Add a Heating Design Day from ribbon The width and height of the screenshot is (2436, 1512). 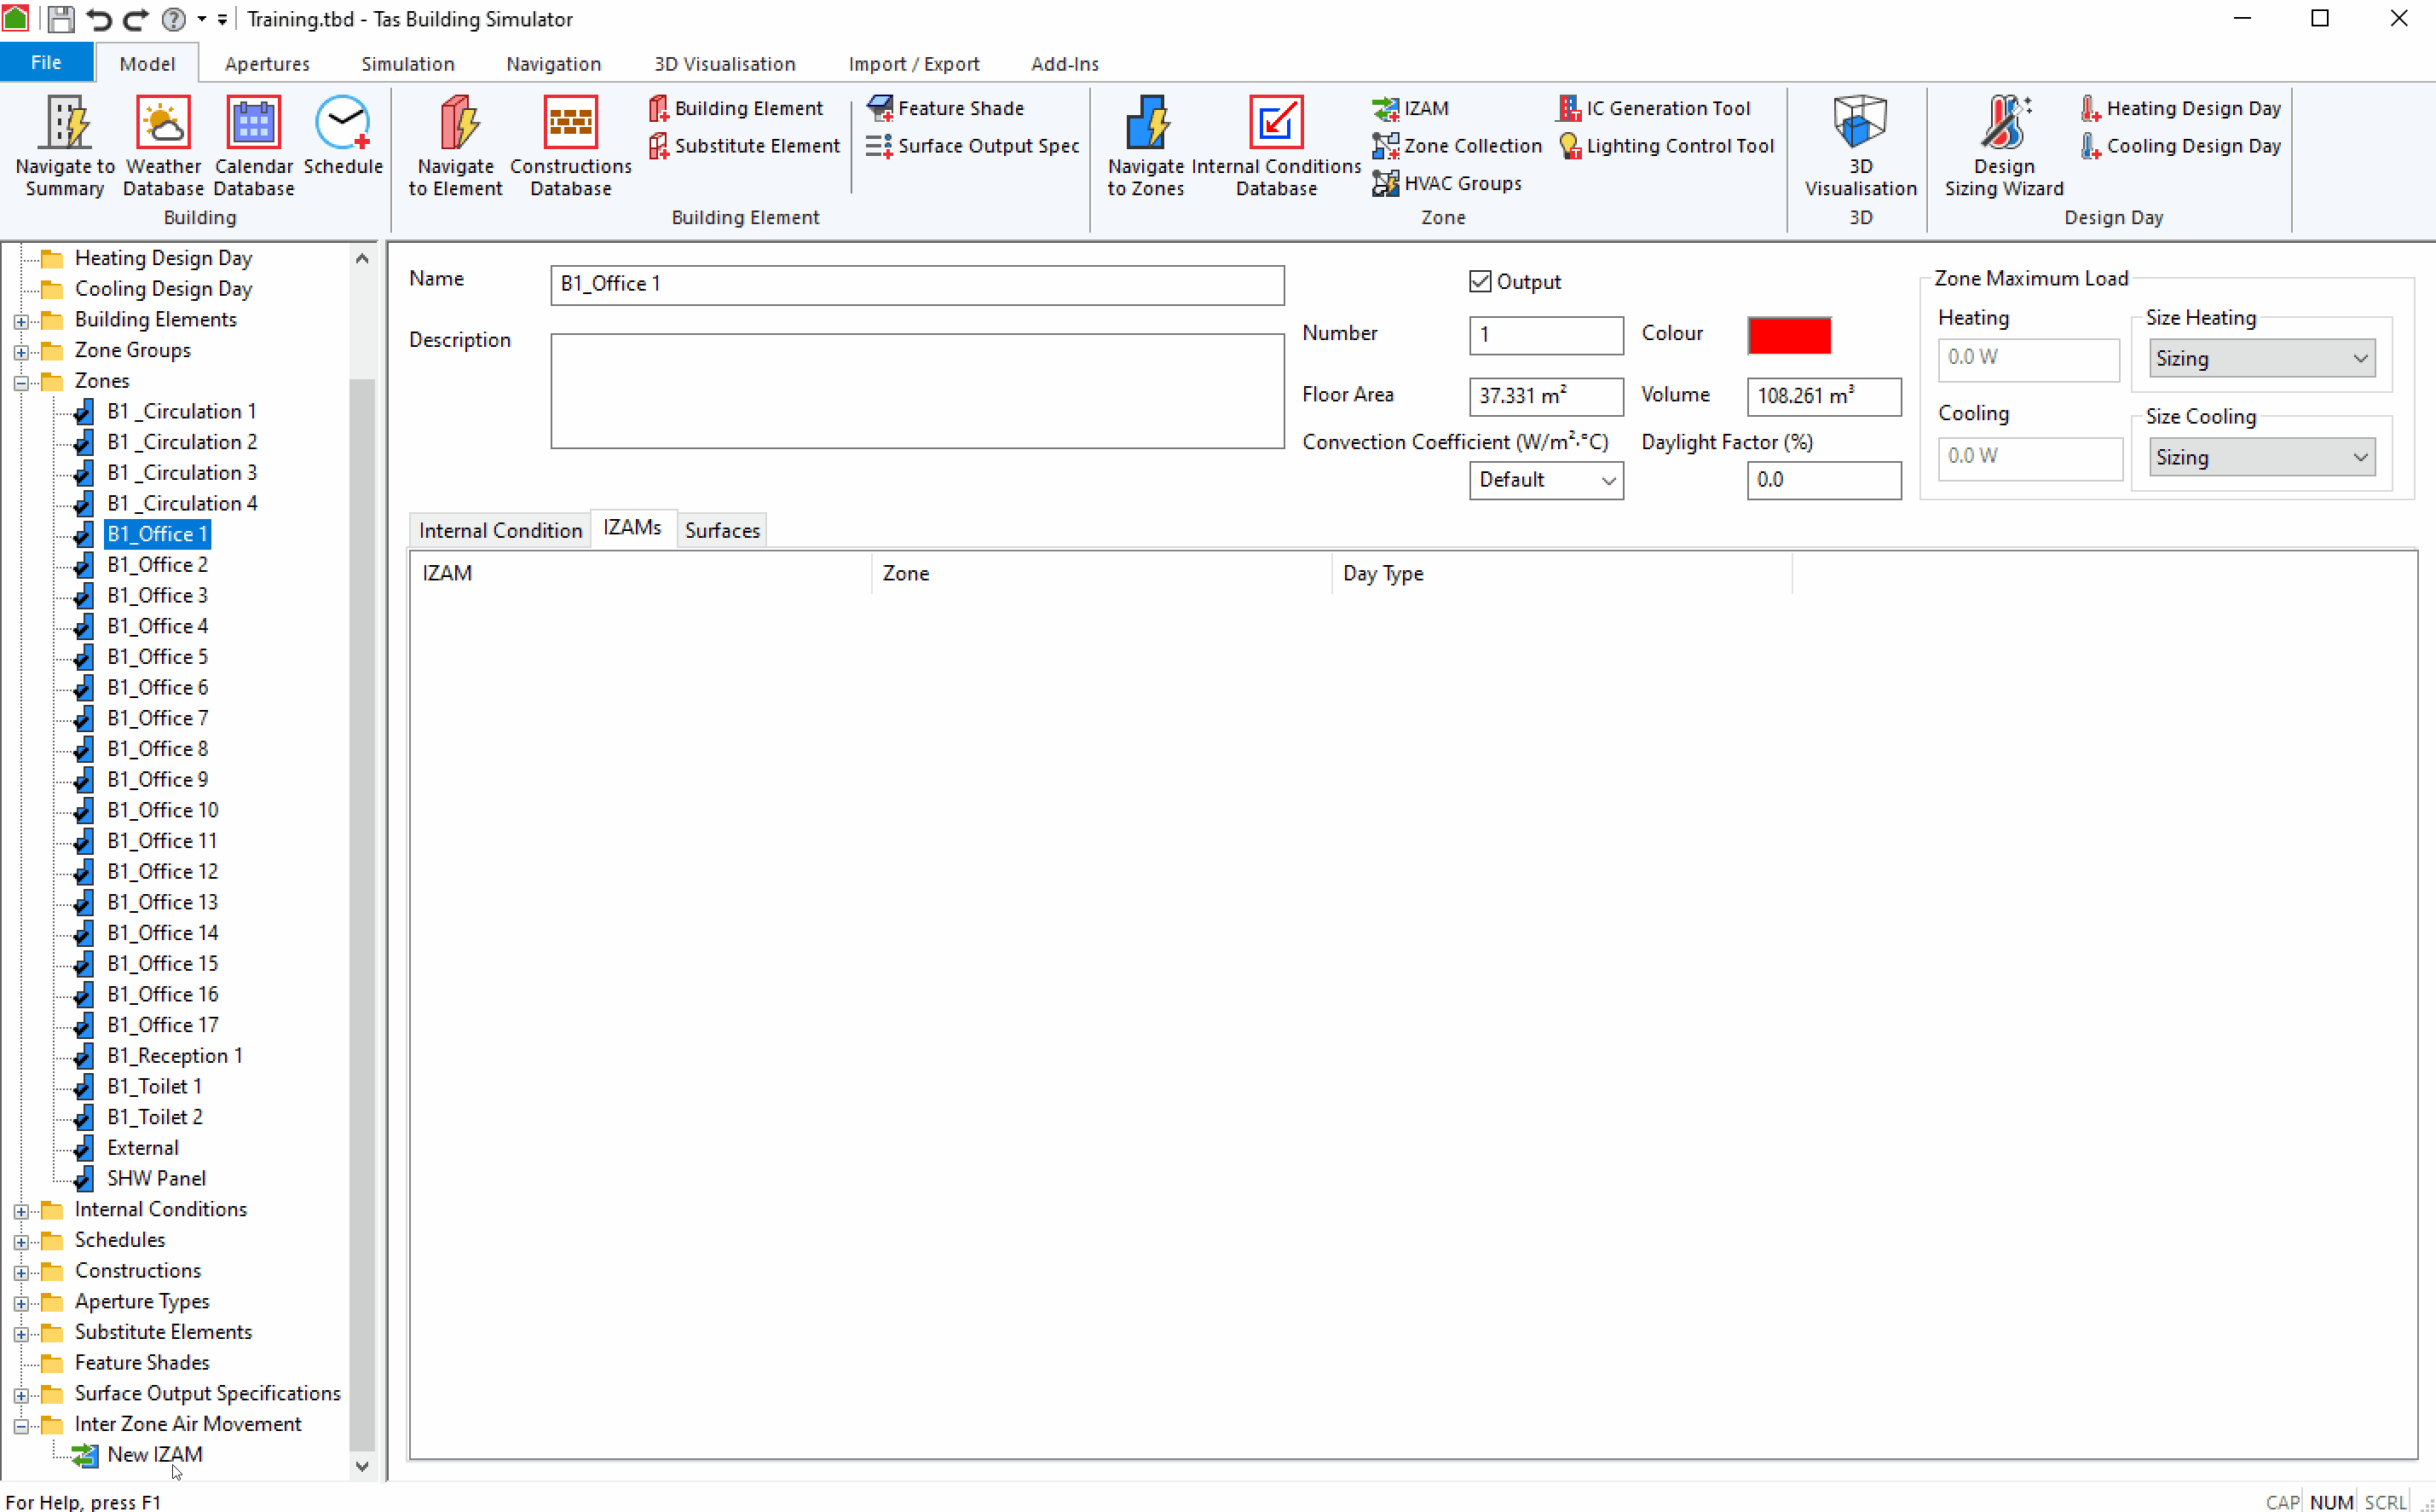click(2180, 108)
